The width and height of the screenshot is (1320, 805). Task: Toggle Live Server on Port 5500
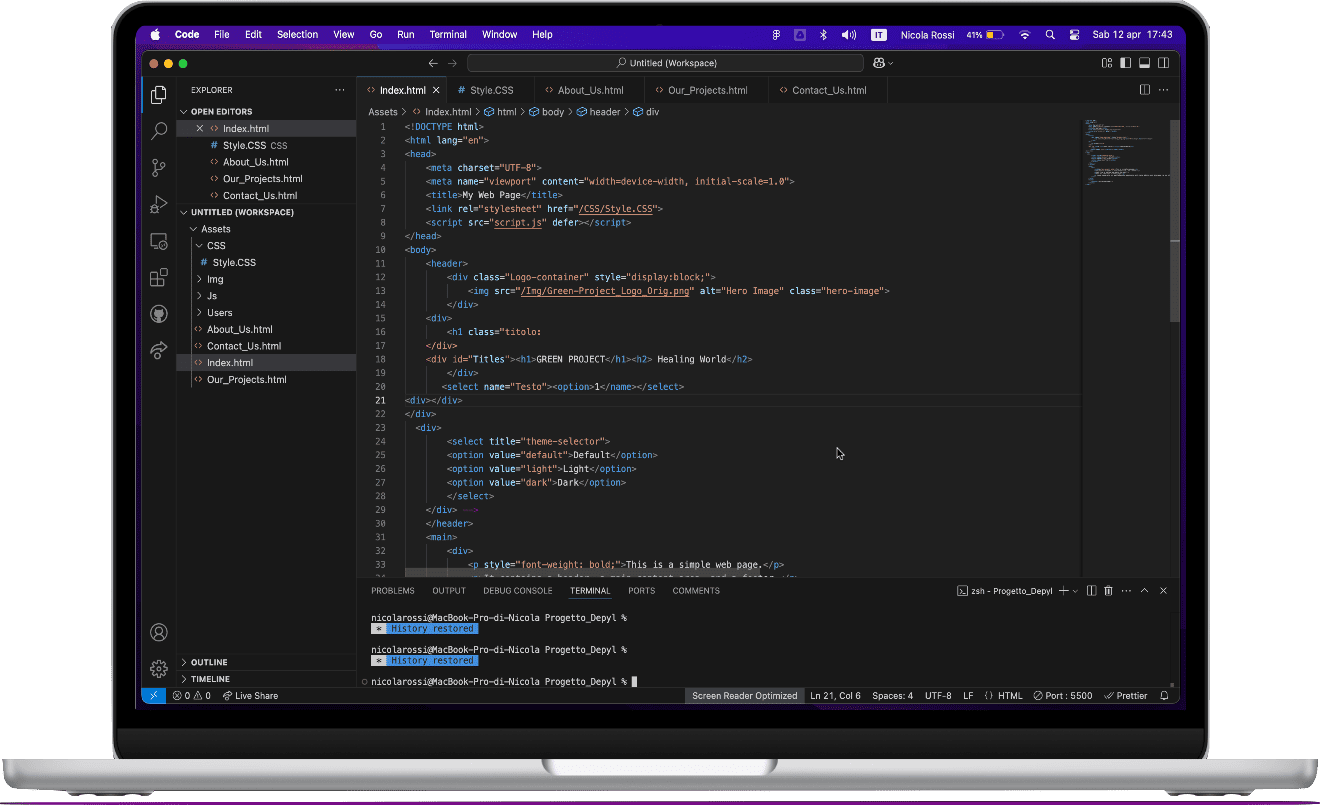tap(1062, 696)
